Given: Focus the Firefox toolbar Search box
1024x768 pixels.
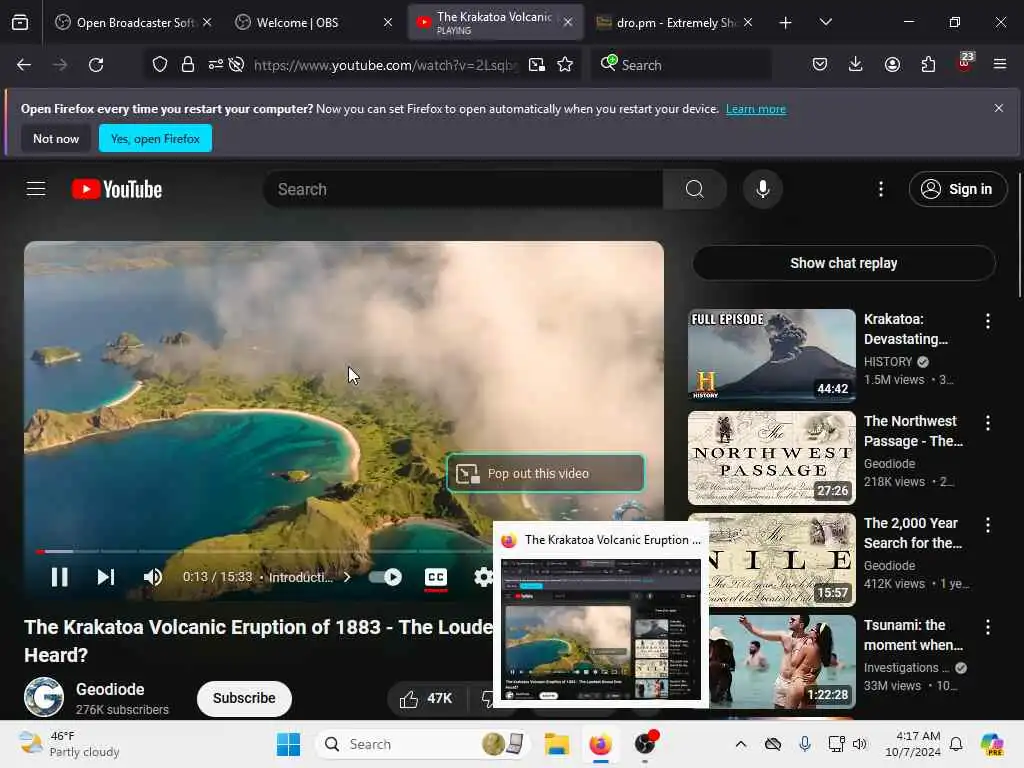Looking at the screenshot, I should (x=681, y=65).
